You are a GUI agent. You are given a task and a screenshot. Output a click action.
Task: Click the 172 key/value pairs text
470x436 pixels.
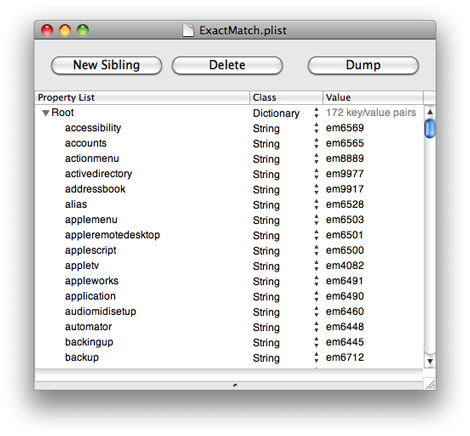point(371,113)
